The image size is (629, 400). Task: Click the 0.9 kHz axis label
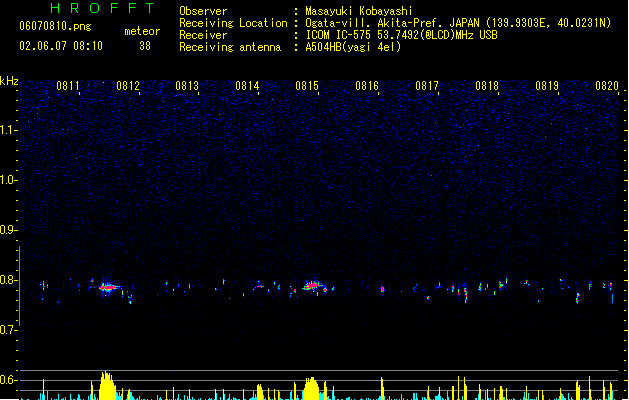point(8,230)
